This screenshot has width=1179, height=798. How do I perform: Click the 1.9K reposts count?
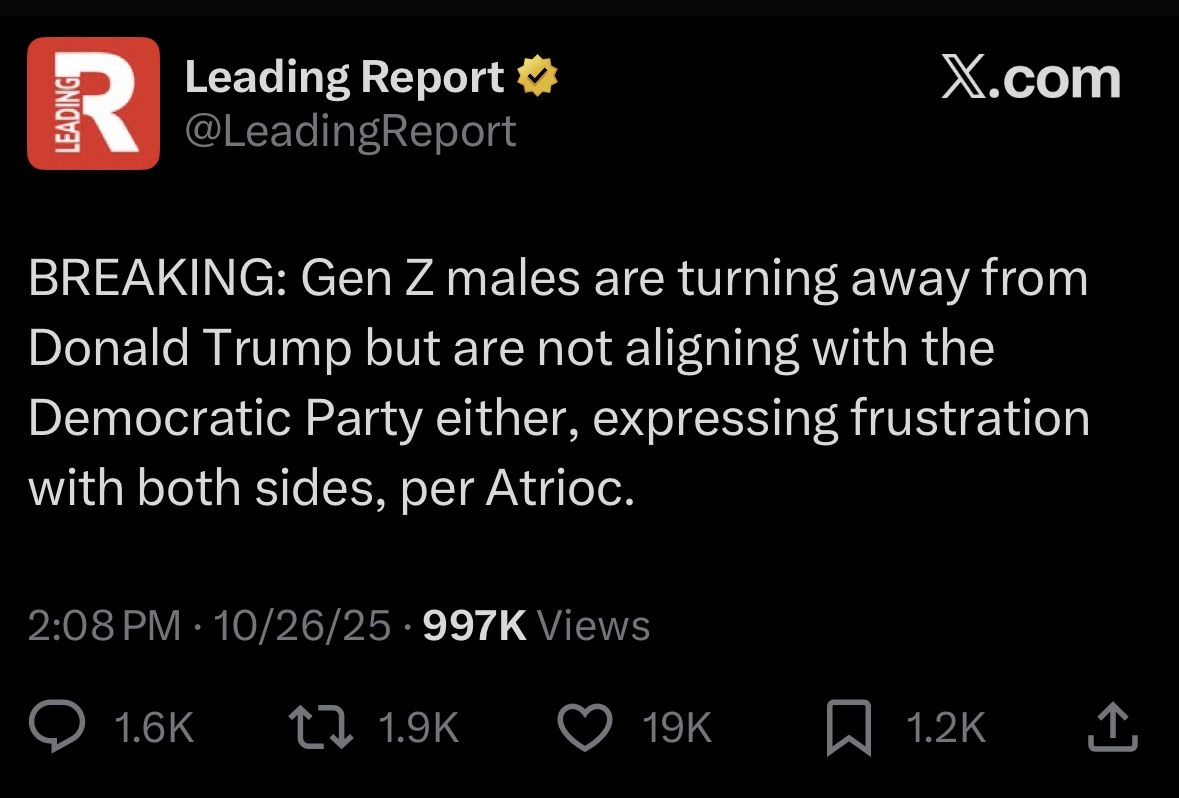pyautogui.click(x=419, y=729)
